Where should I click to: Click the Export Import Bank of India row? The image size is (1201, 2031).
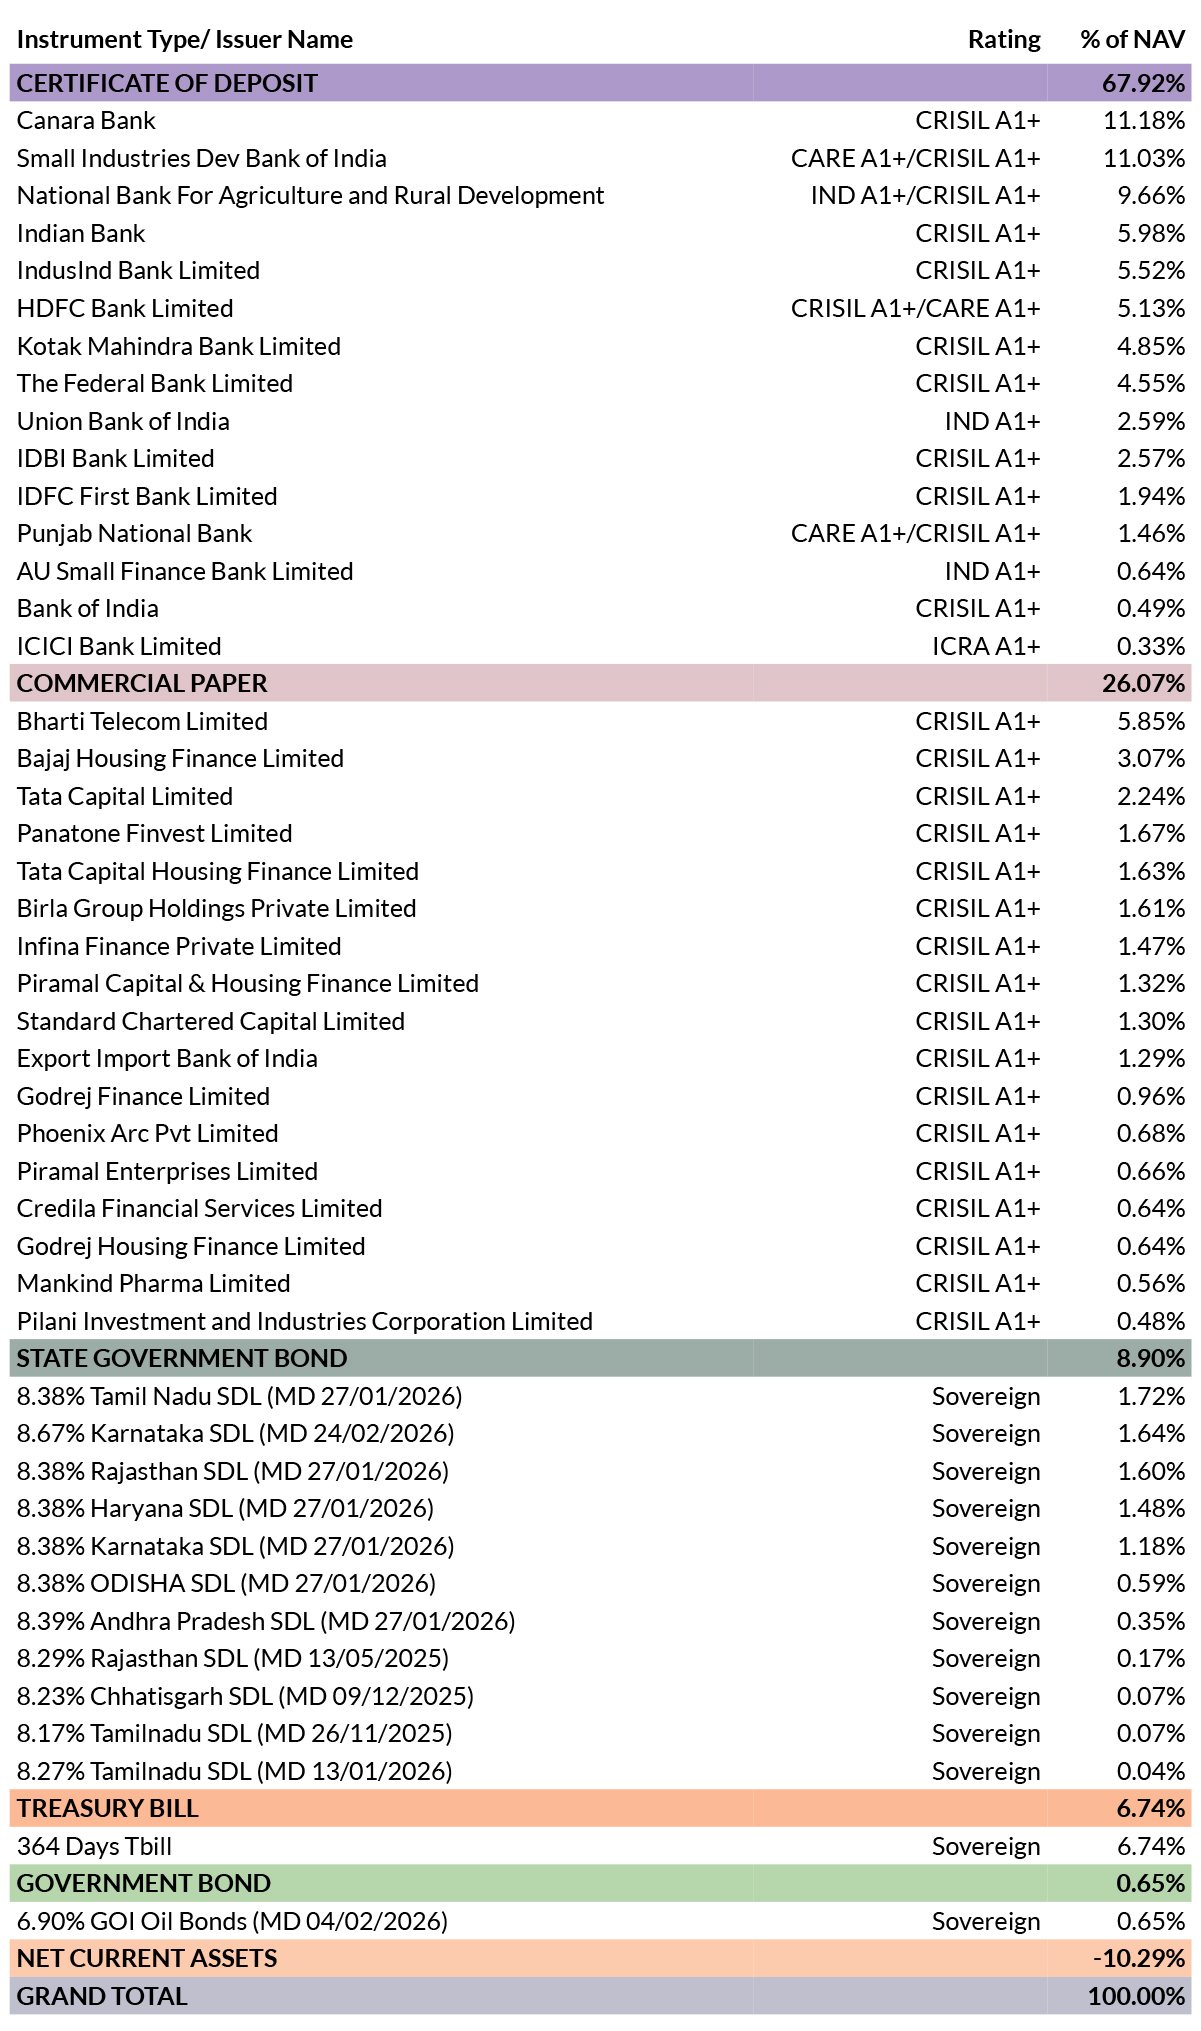coord(600,1058)
